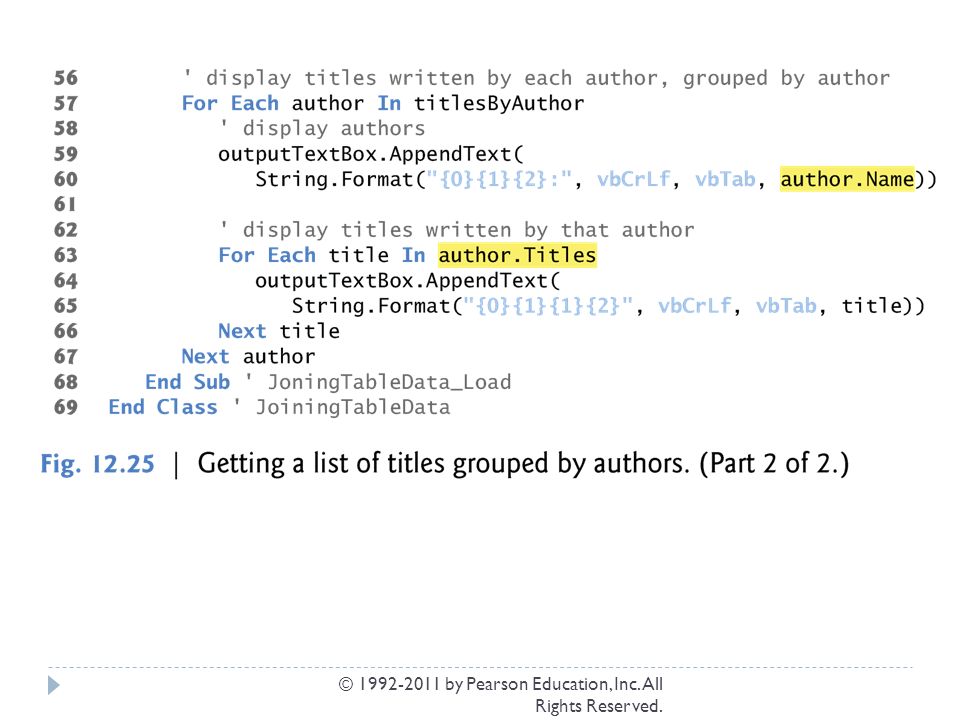
Task: Click 'End Sub' keyword
Action: (x=187, y=381)
